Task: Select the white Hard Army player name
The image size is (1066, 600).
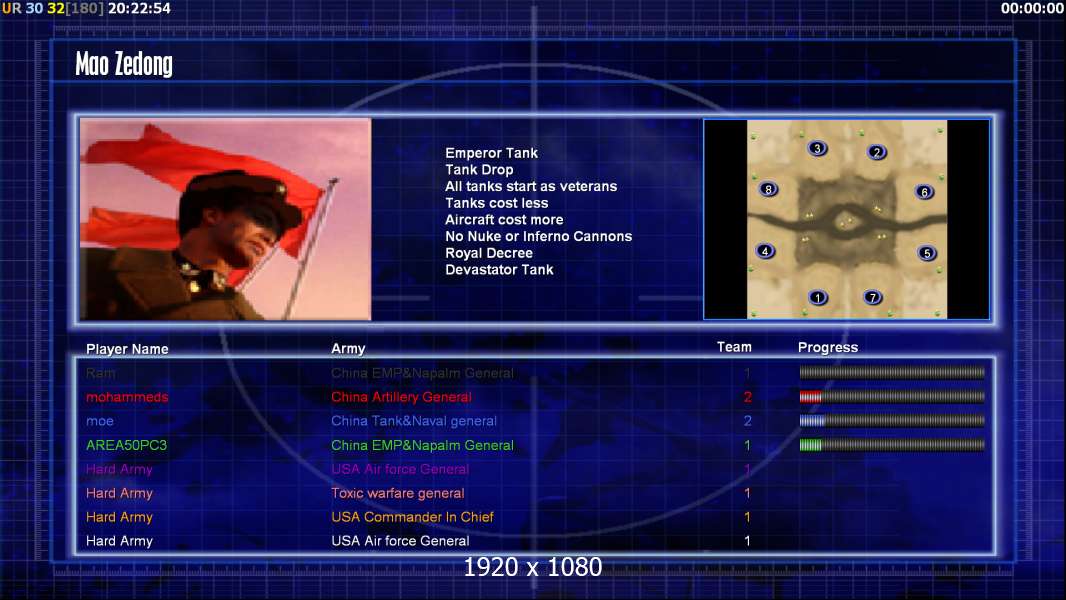Action: 119,542
